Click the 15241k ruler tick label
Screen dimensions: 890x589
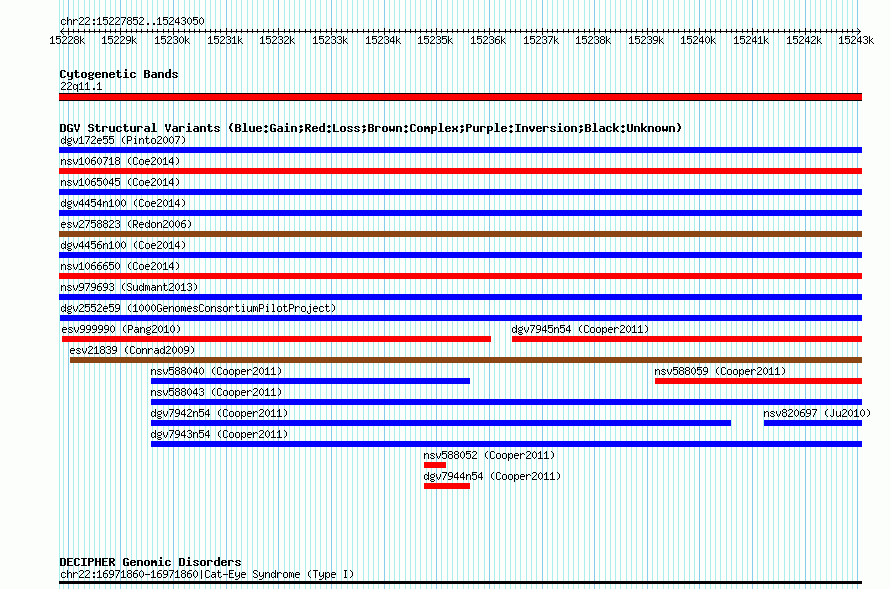[751, 41]
